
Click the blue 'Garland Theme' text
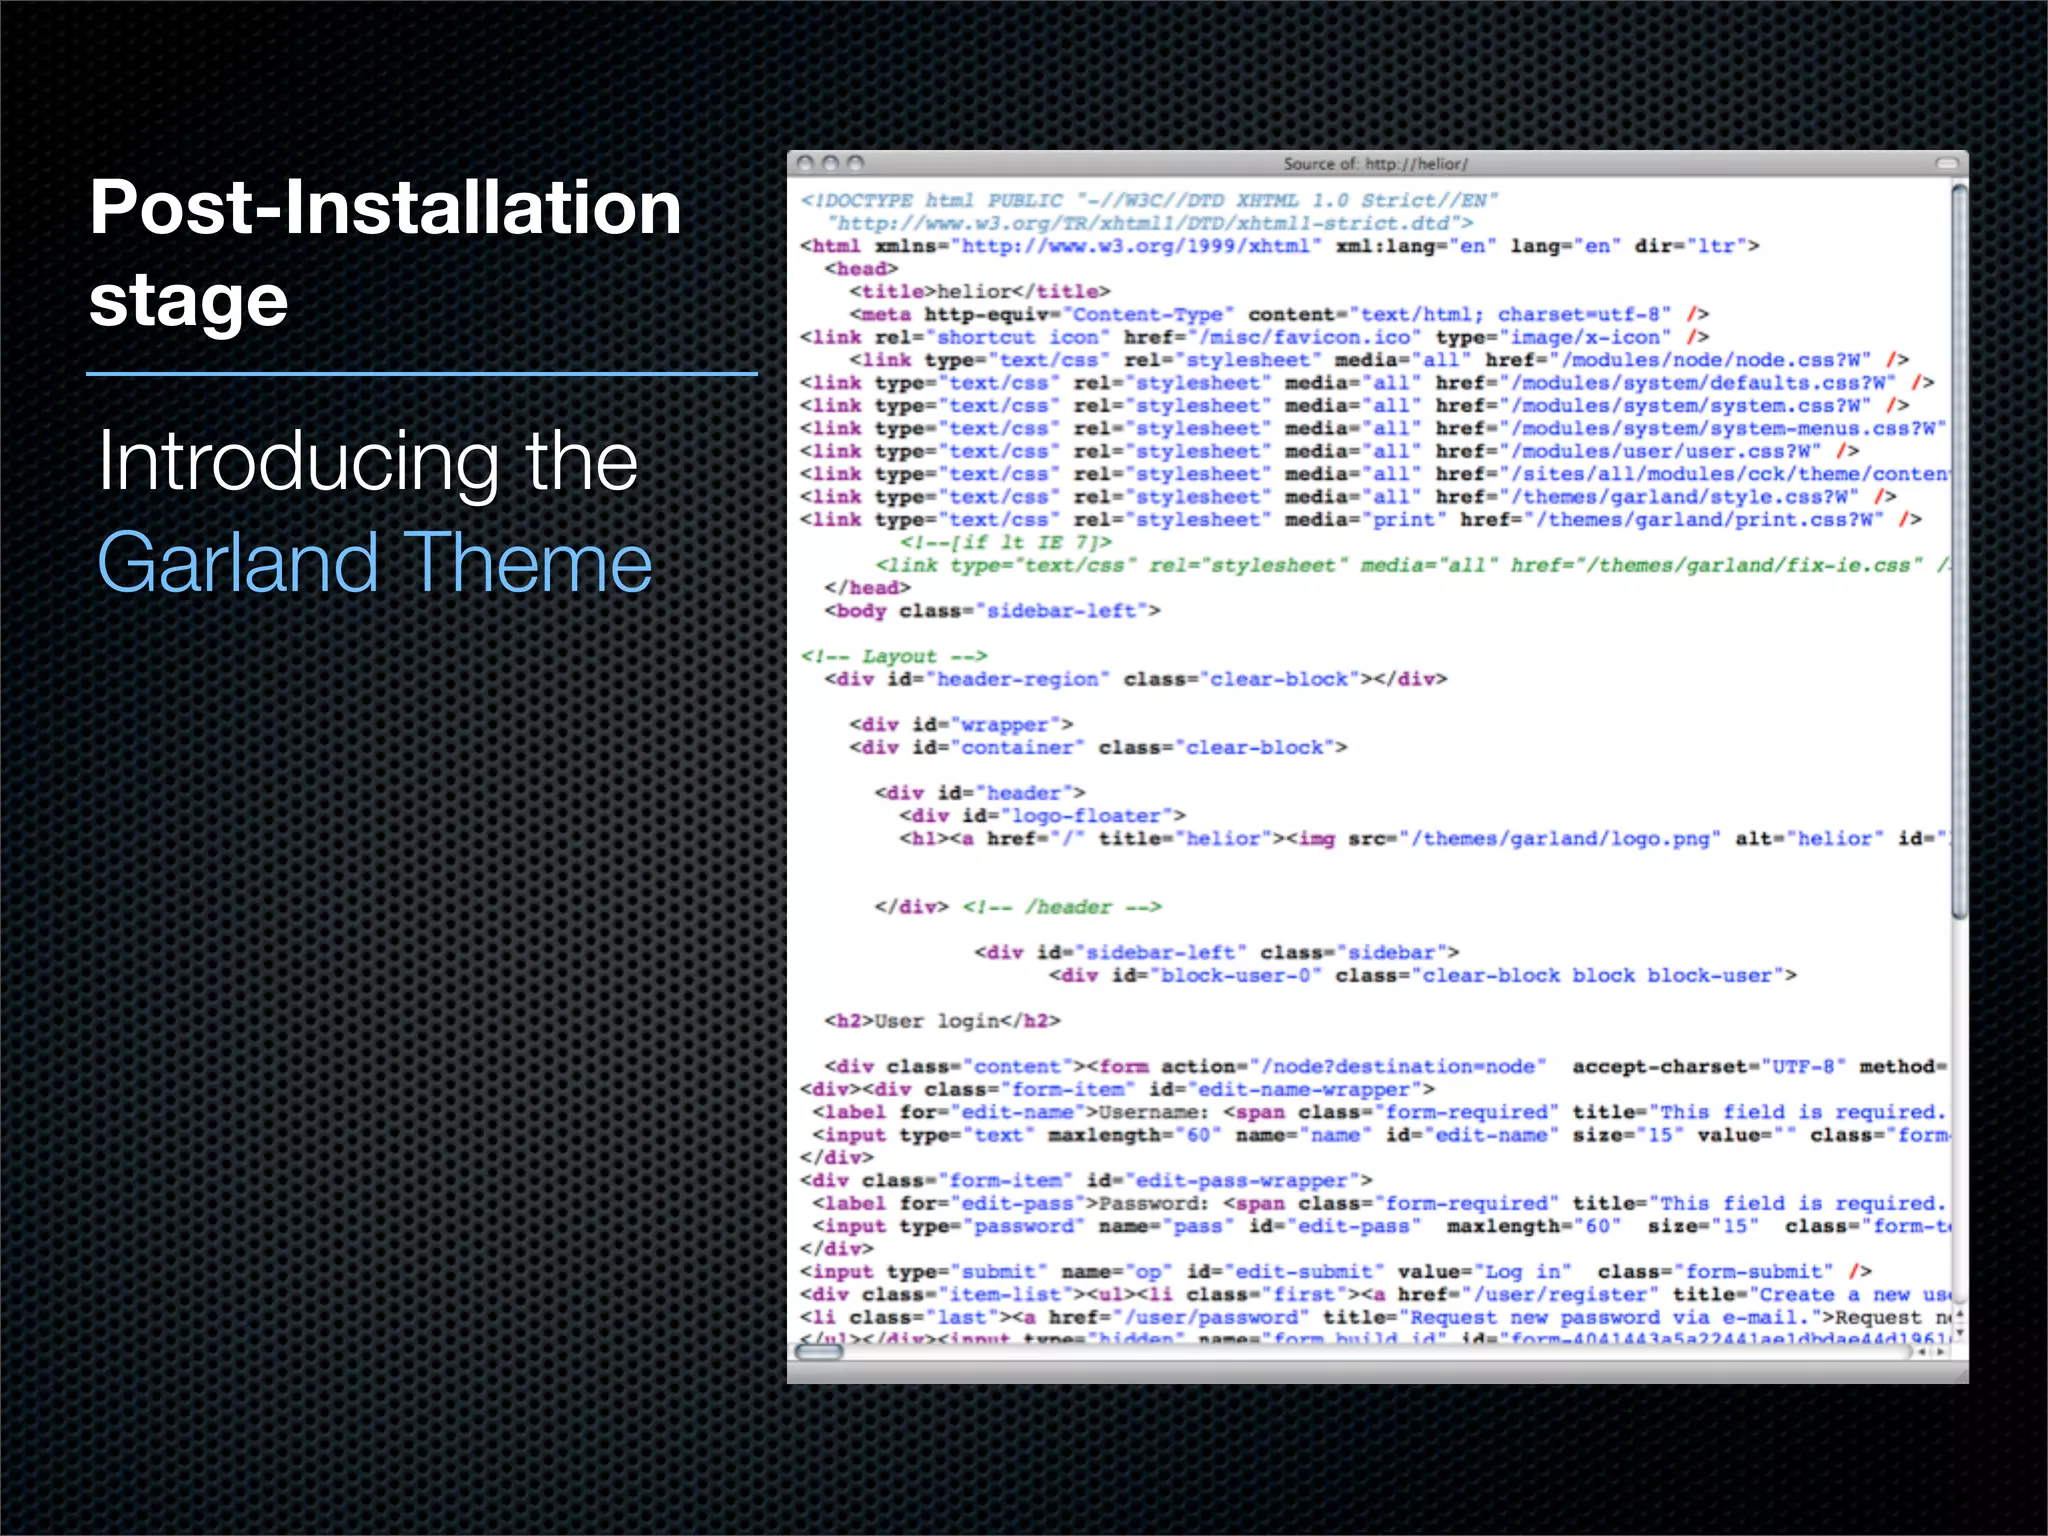[374, 562]
